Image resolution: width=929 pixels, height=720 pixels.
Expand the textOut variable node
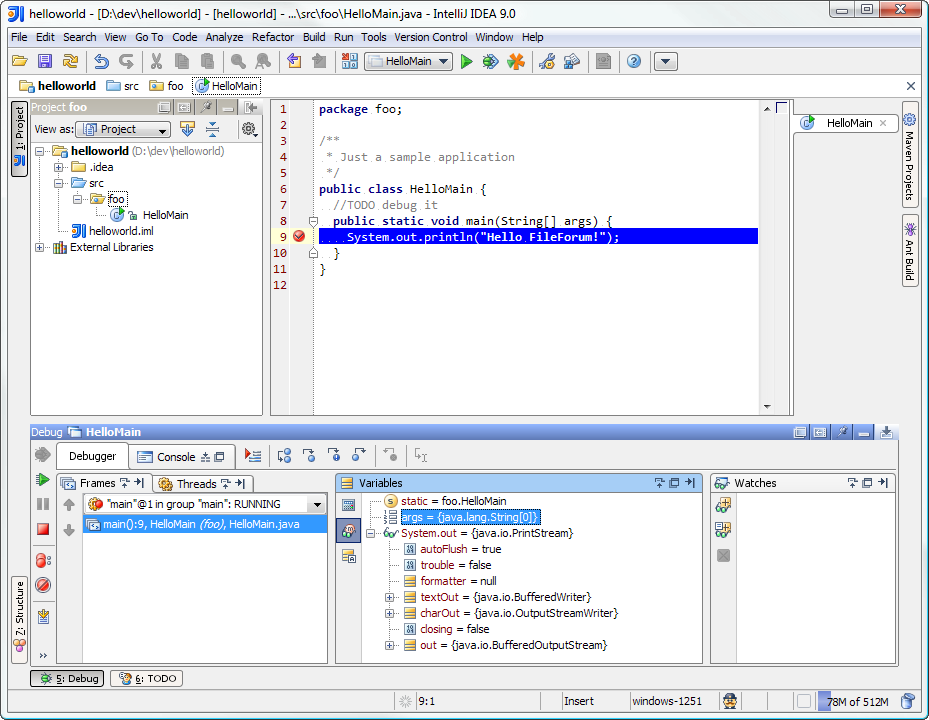pyautogui.click(x=390, y=597)
